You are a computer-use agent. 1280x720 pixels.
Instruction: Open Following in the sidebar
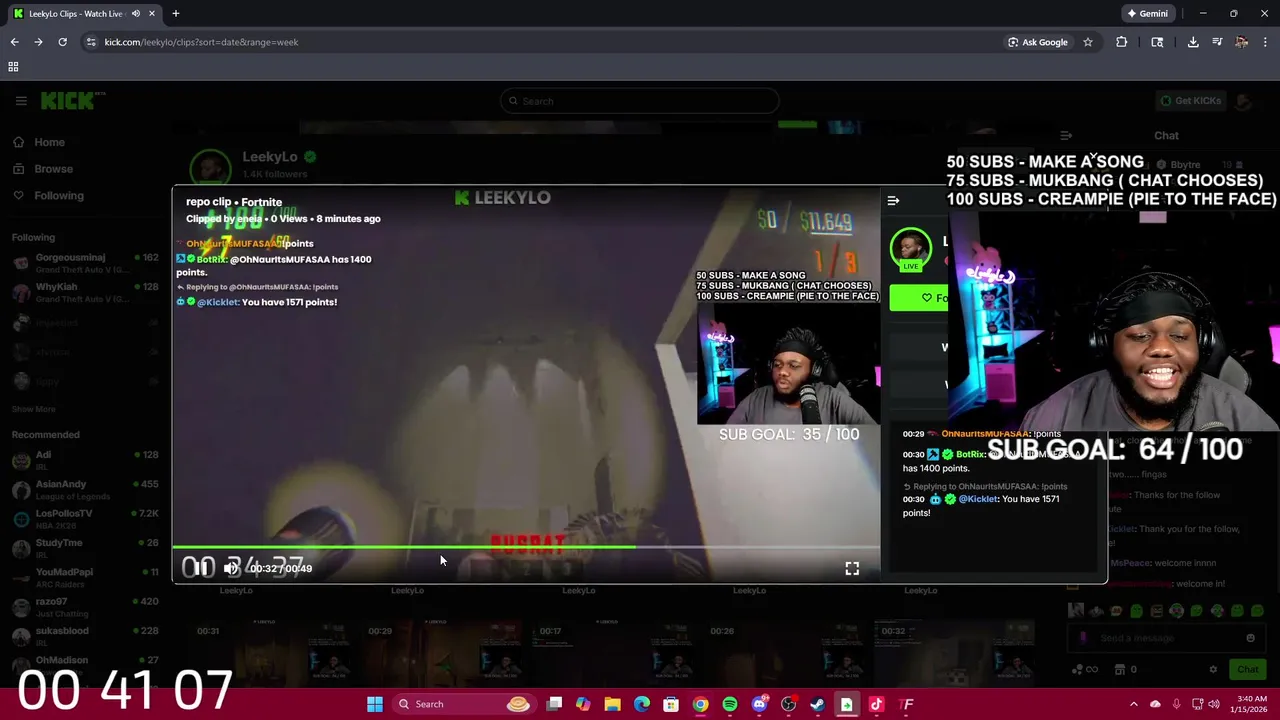tap(58, 196)
